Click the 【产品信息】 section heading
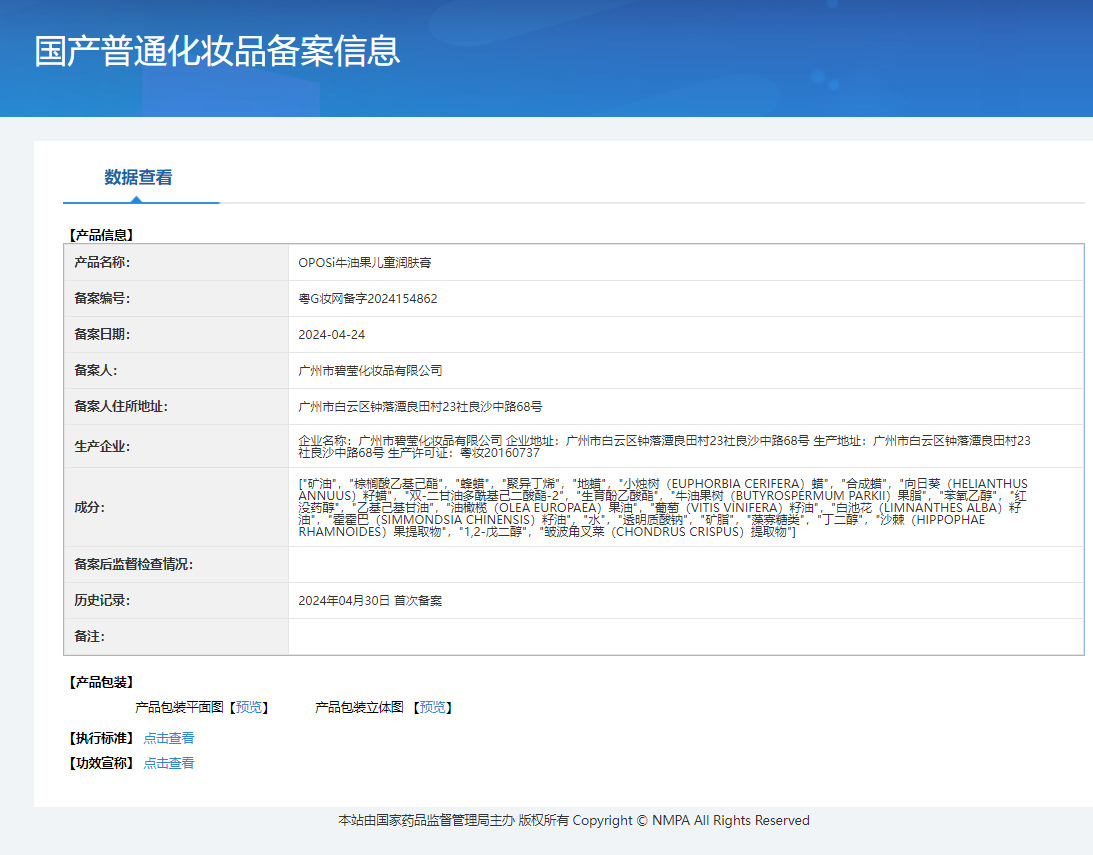The width and height of the screenshot is (1093, 855). click(x=101, y=235)
